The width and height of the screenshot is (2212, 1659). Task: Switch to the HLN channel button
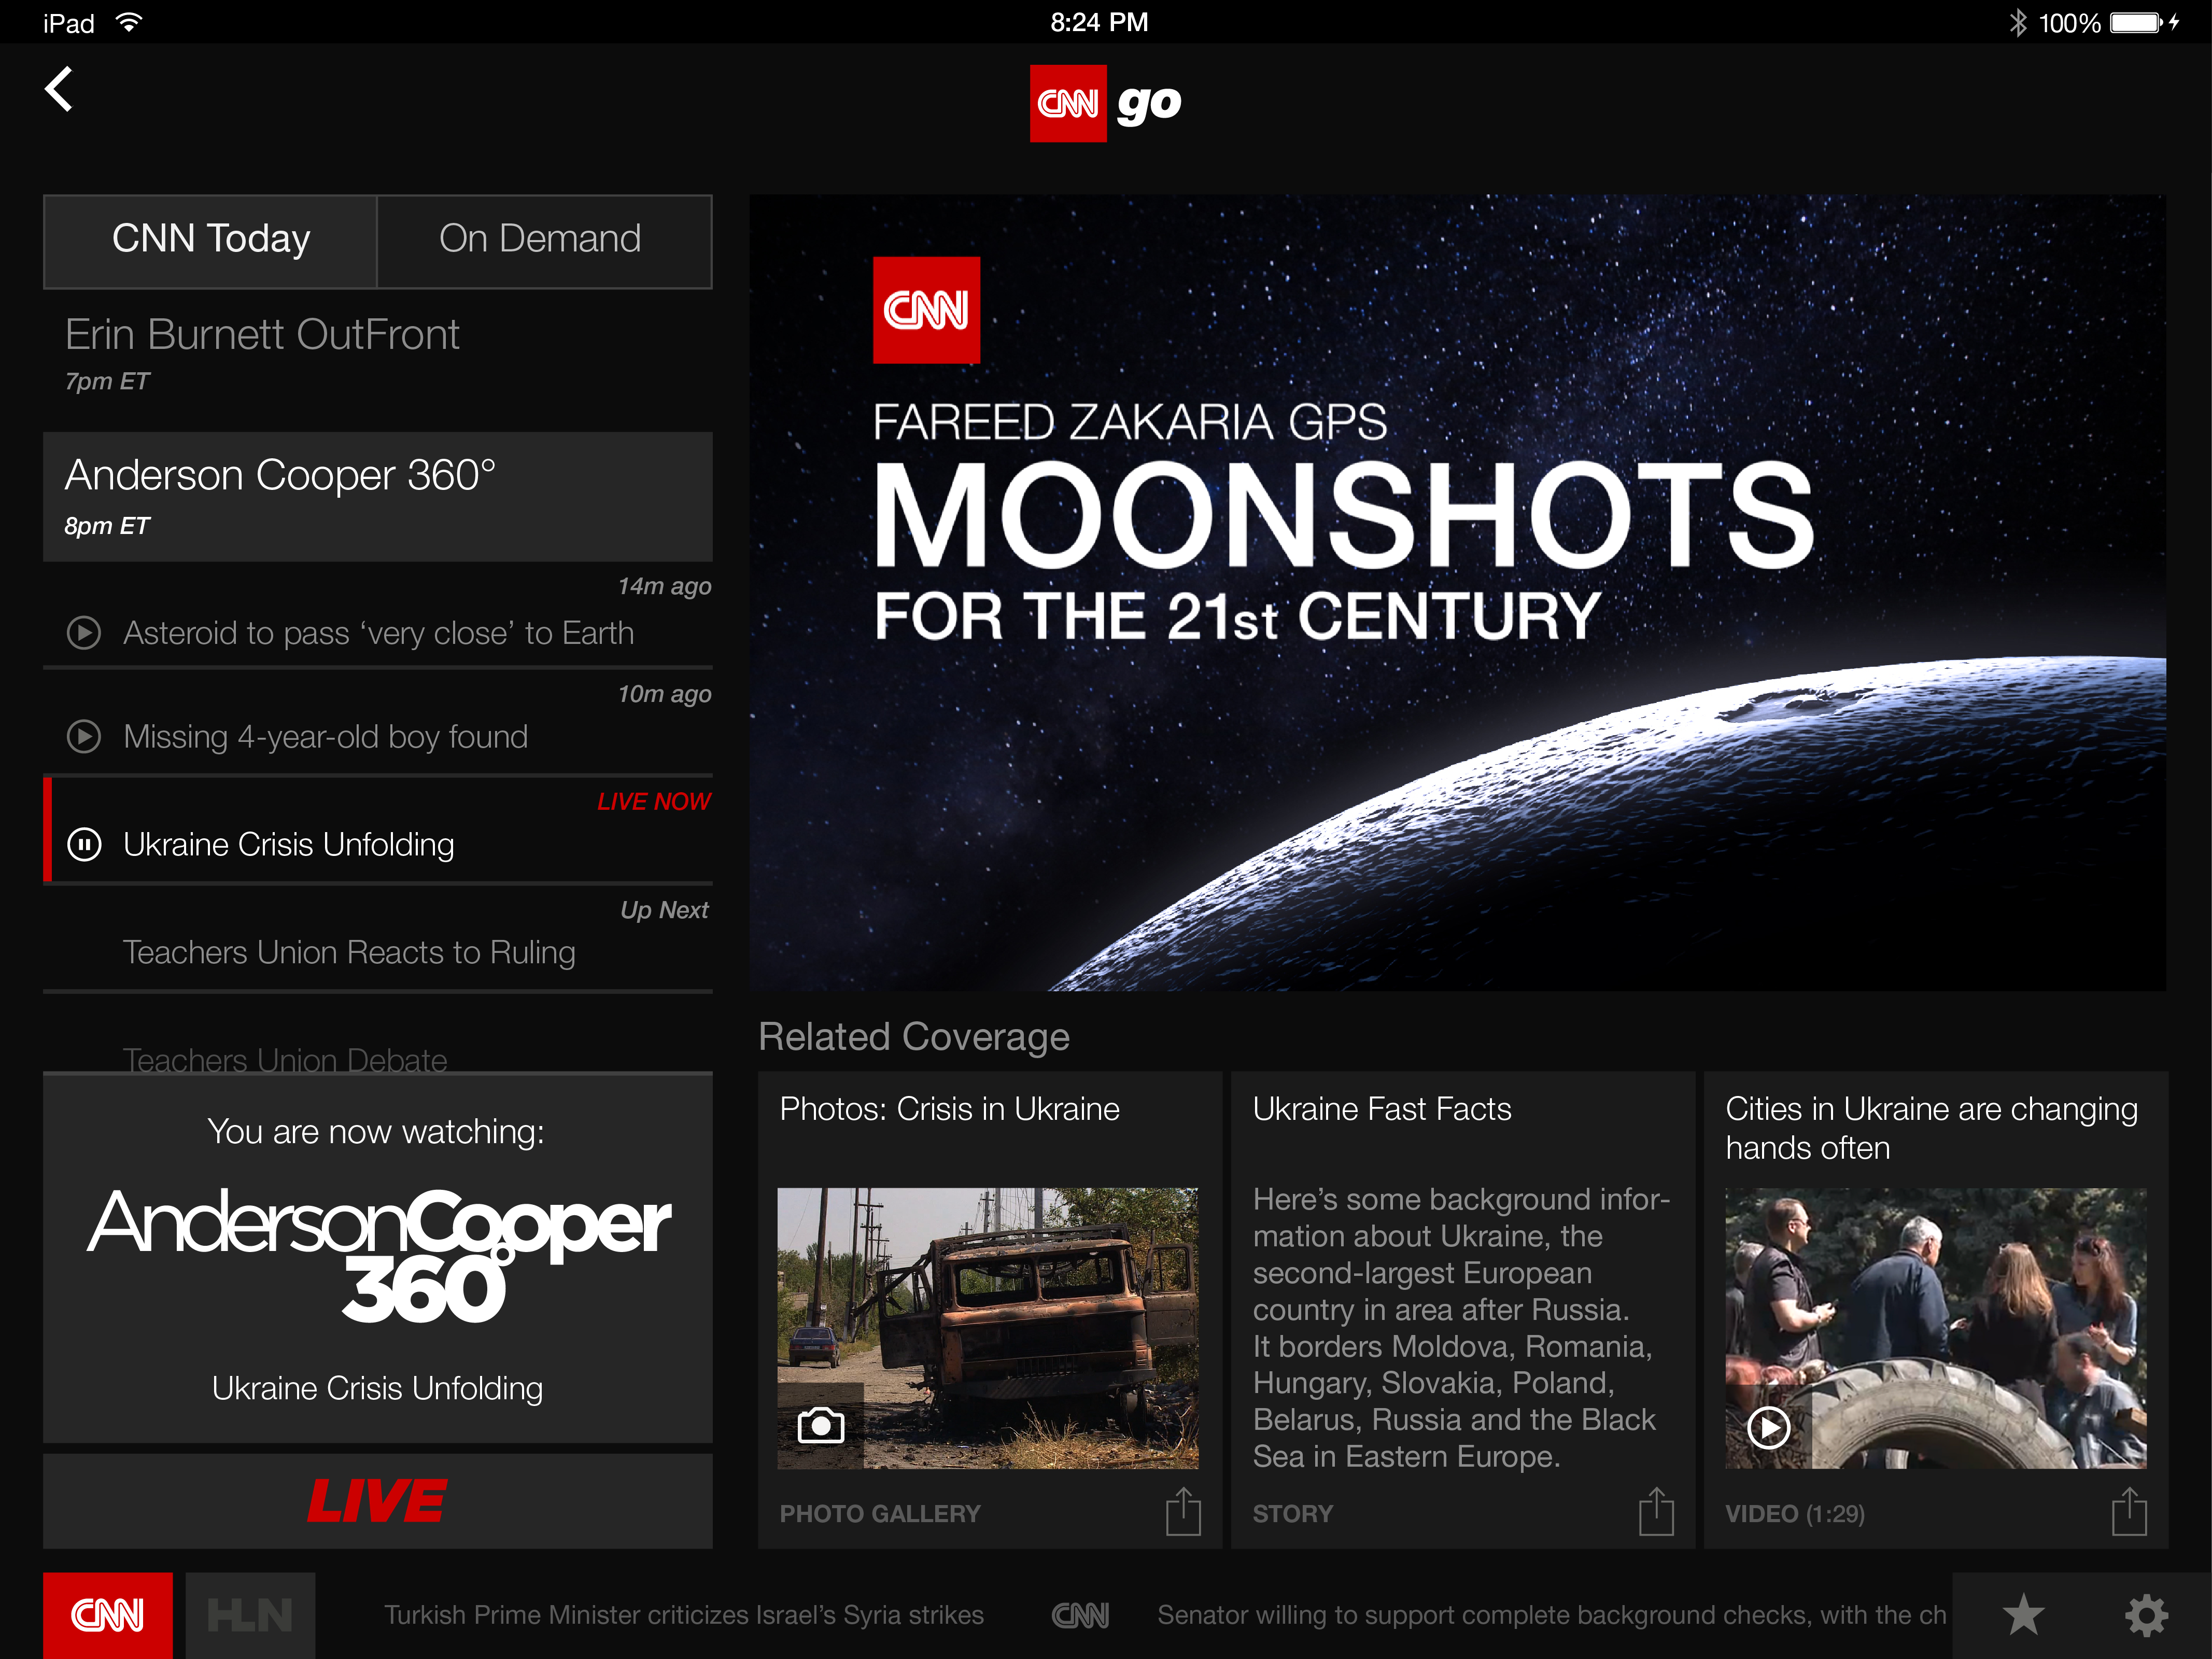250,1615
